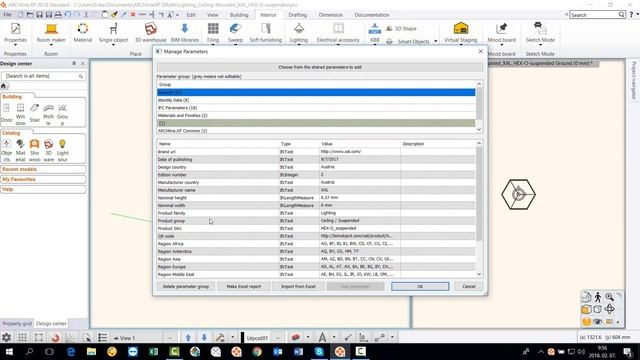Click the walk-through person icon in navigation panel
Image resolution: width=640 pixels, height=360 pixels.
[x=598, y=297]
